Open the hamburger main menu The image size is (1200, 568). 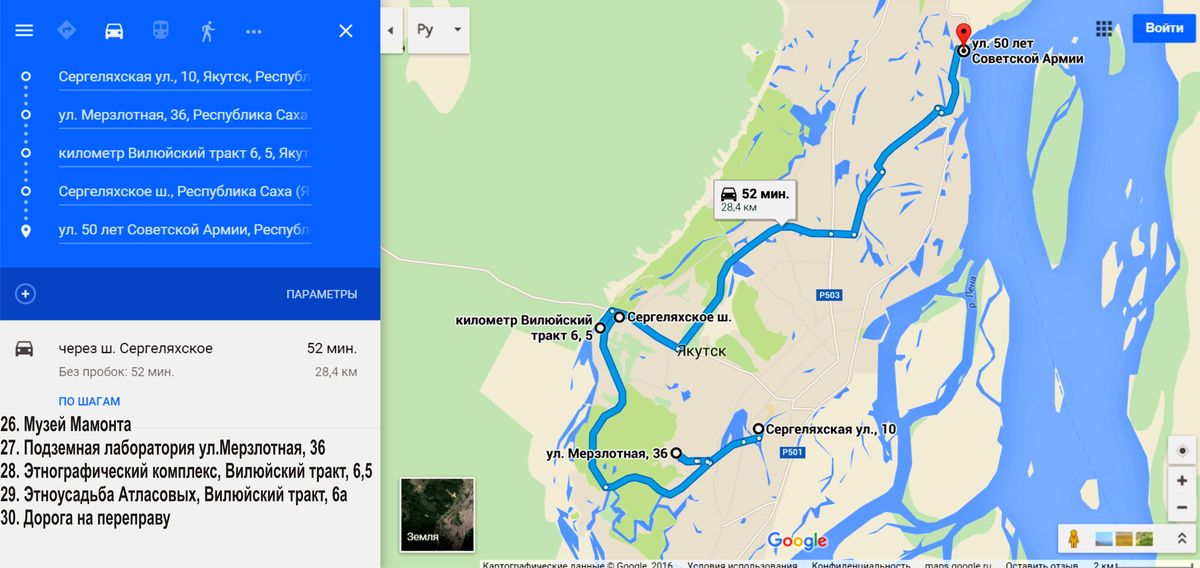[x=24, y=31]
